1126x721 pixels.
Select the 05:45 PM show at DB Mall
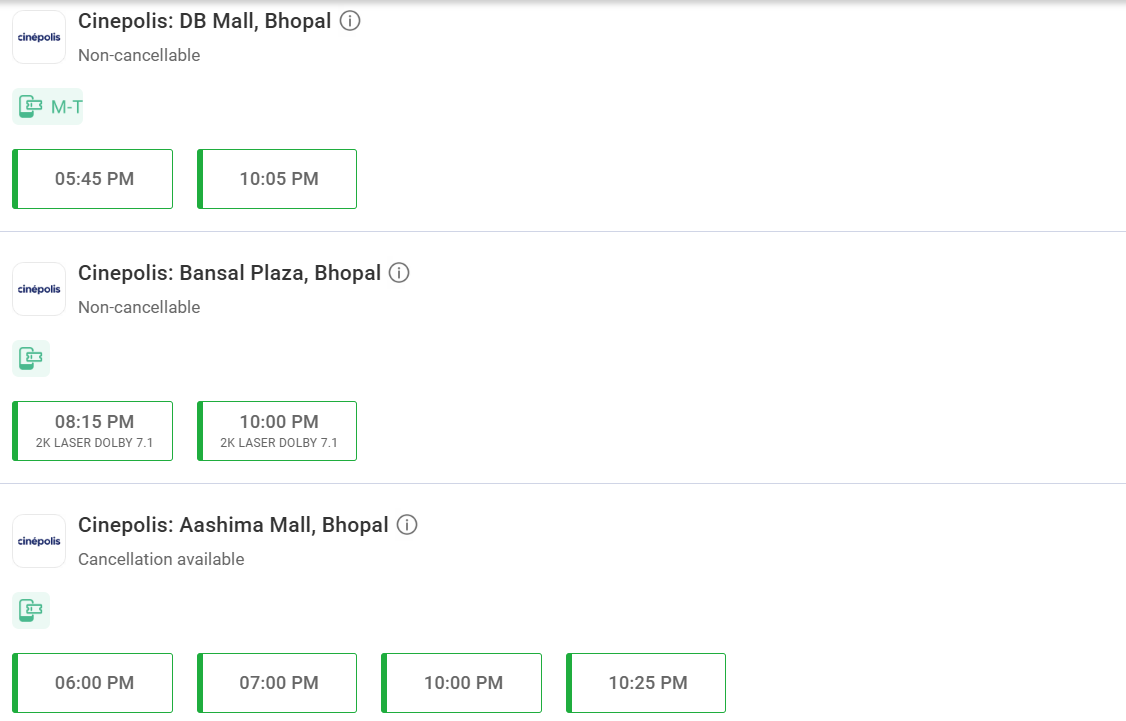[x=93, y=179]
